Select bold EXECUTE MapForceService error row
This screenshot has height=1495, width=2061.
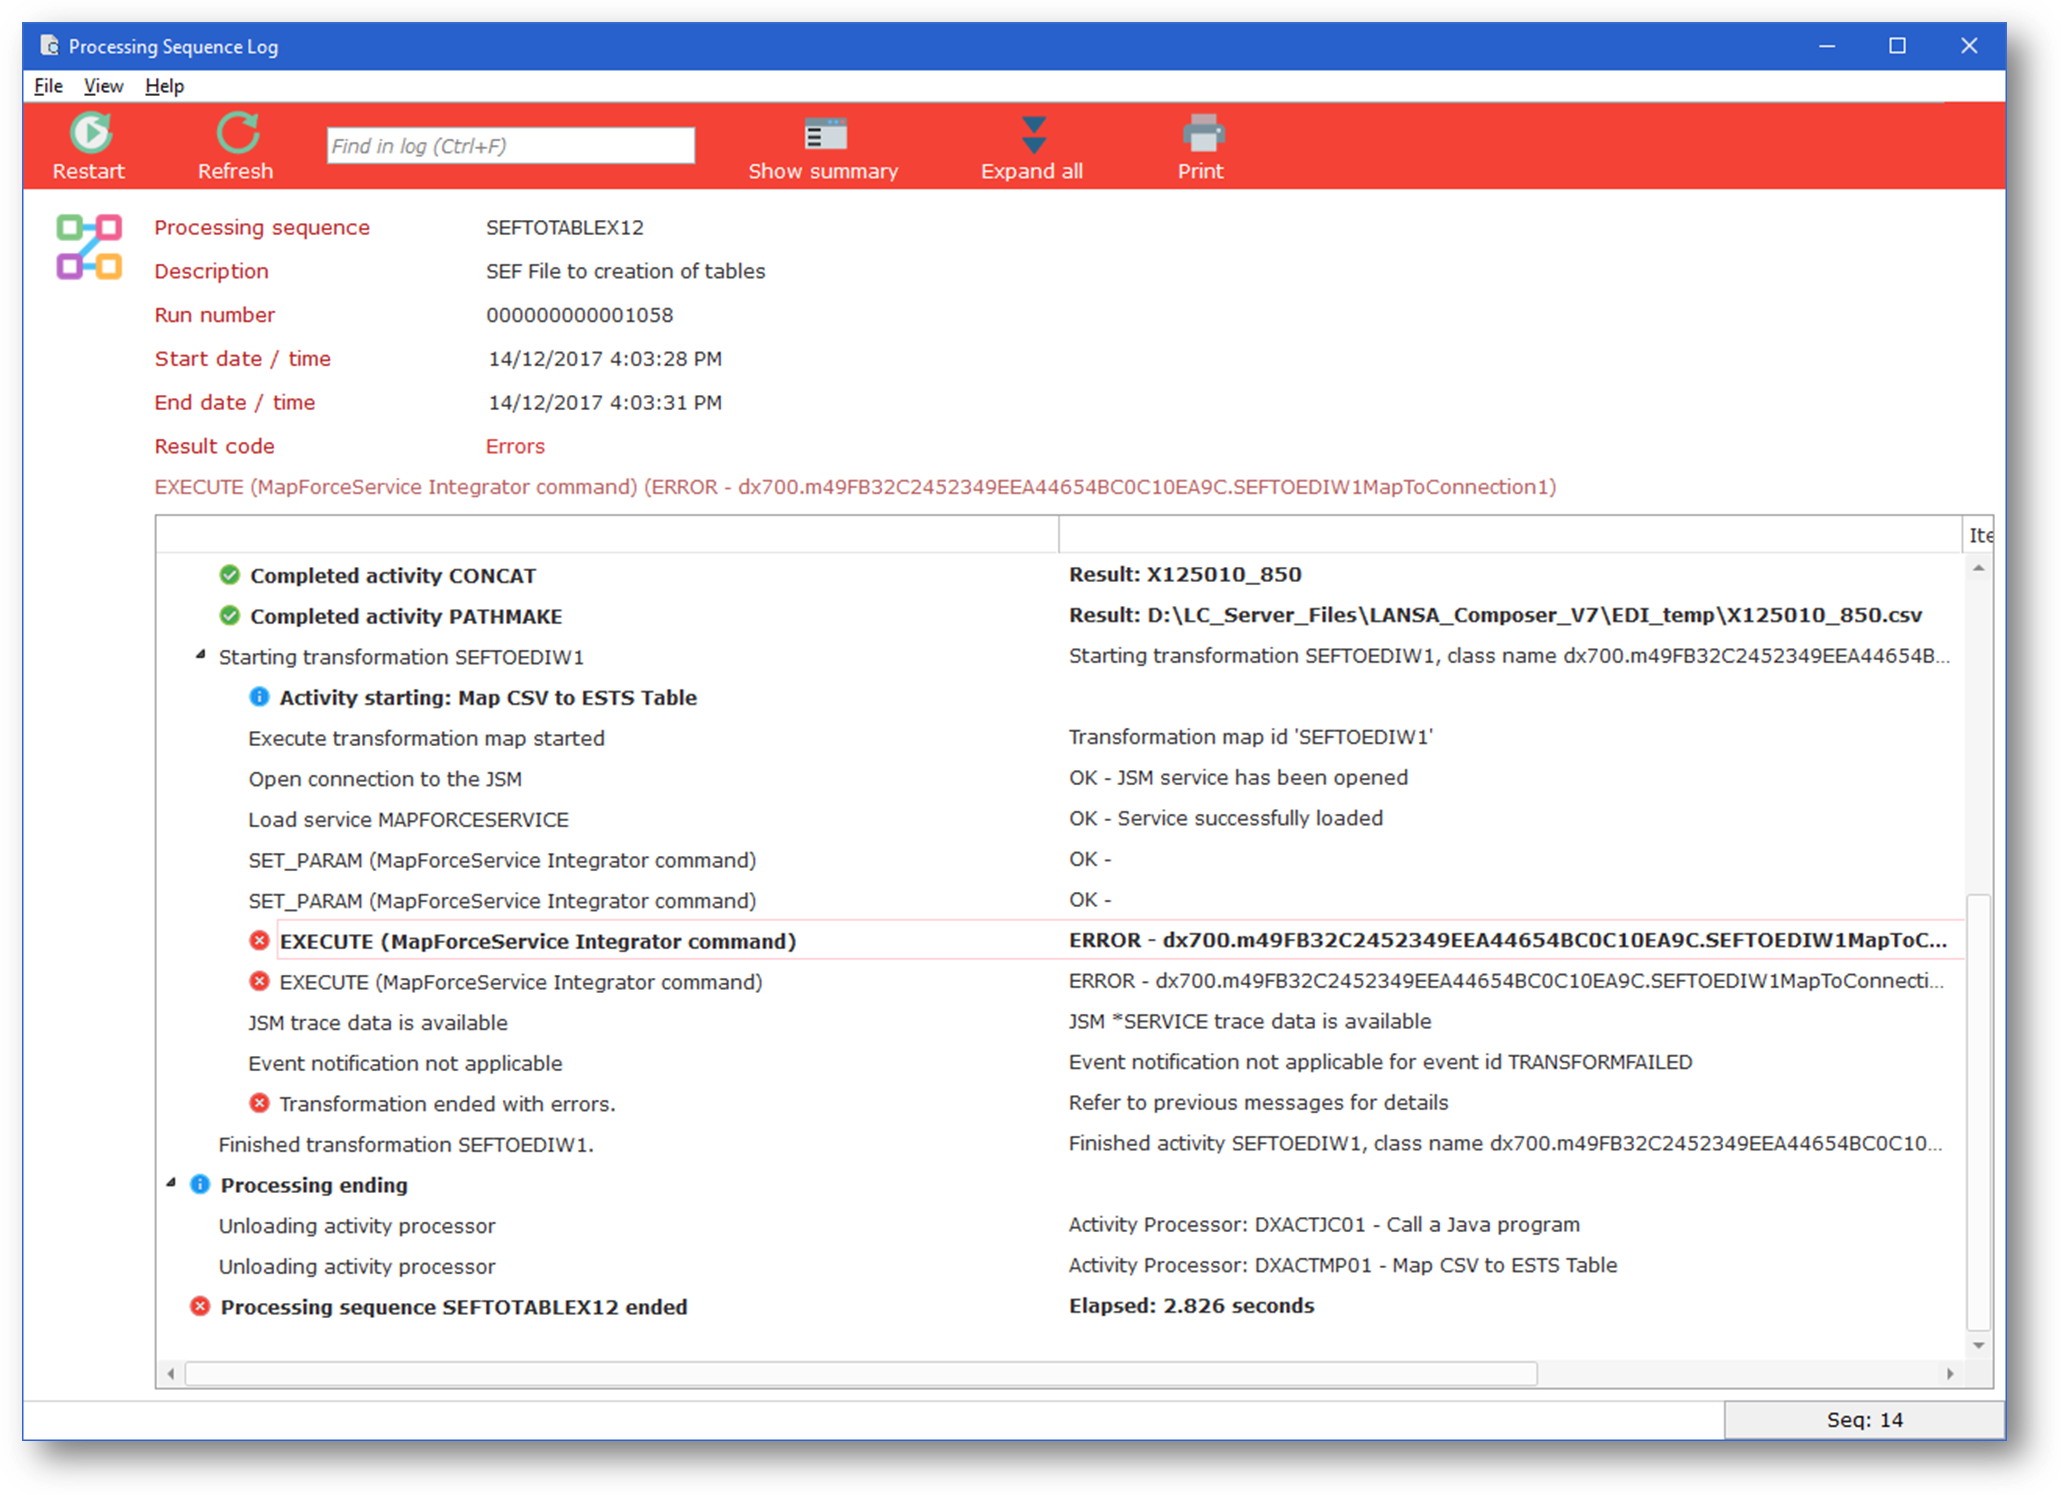point(537,941)
